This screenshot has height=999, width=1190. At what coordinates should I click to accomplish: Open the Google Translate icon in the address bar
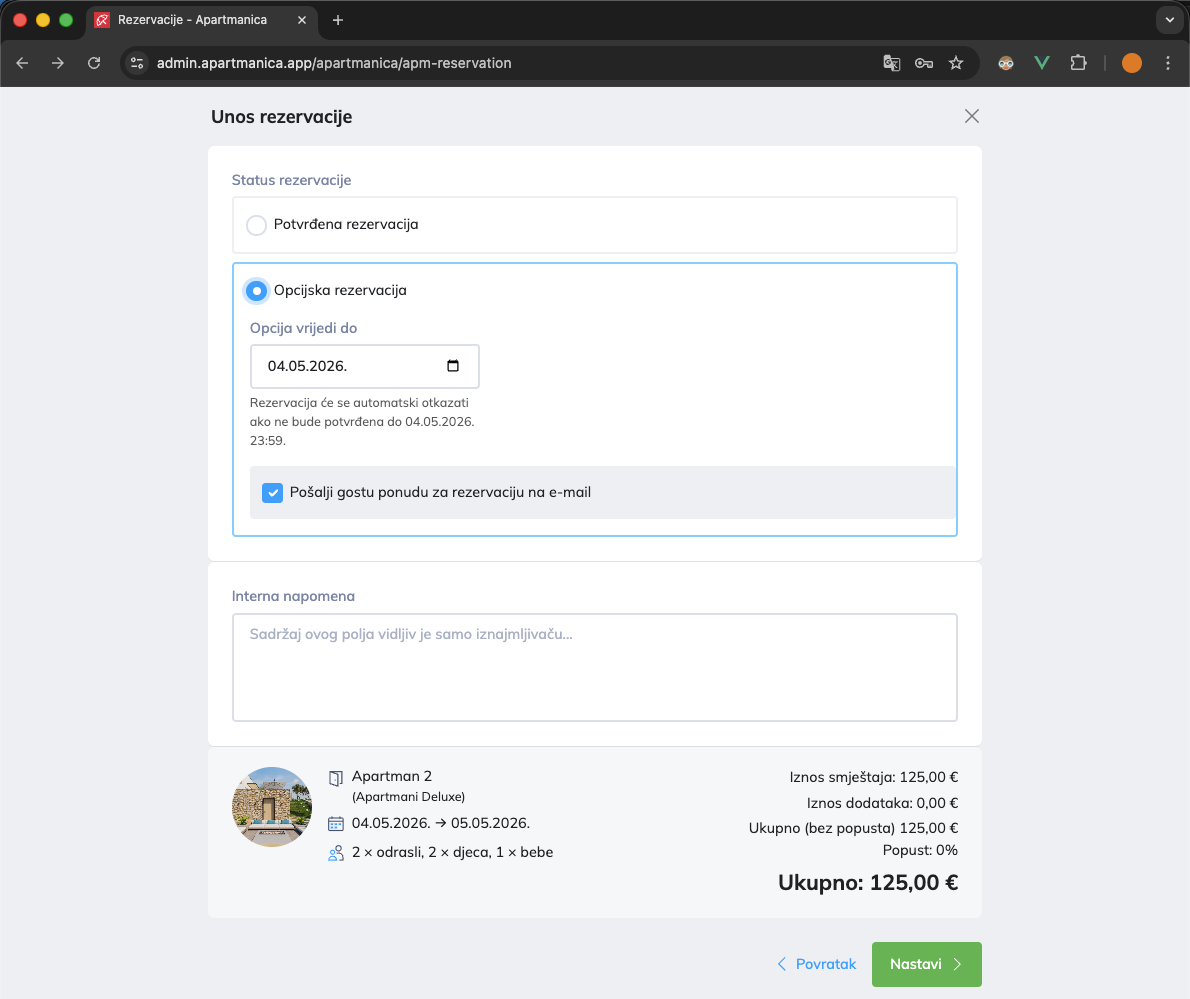[892, 63]
